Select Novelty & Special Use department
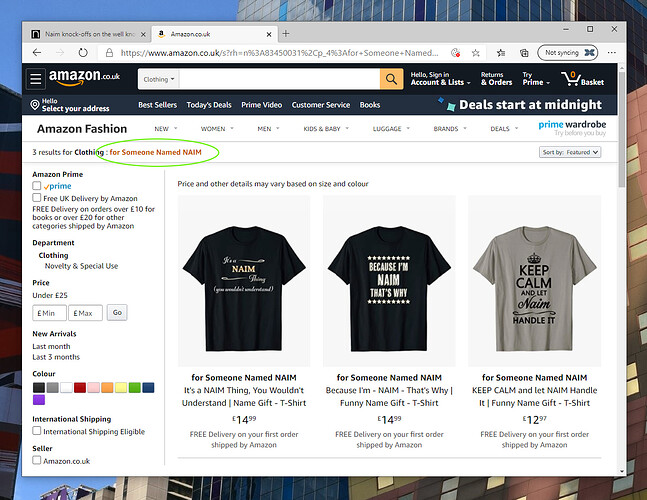Viewport: 647px width, 500px height. [81, 266]
